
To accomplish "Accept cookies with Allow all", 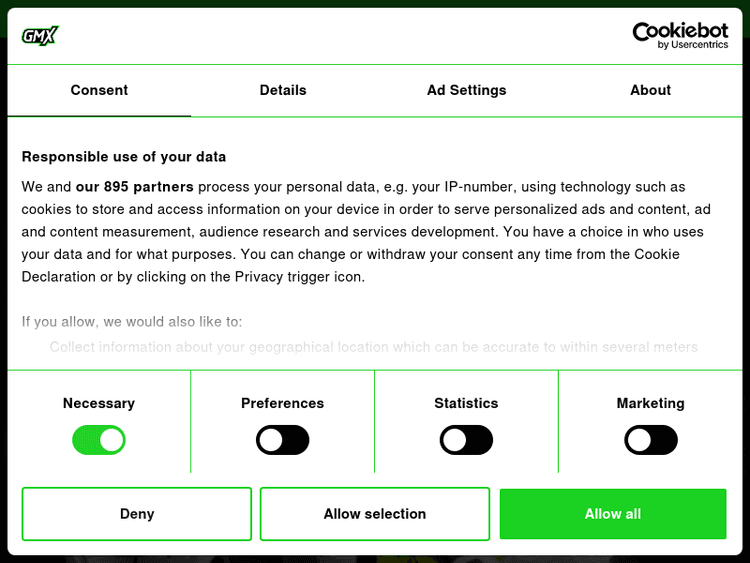I will (x=613, y=514).
